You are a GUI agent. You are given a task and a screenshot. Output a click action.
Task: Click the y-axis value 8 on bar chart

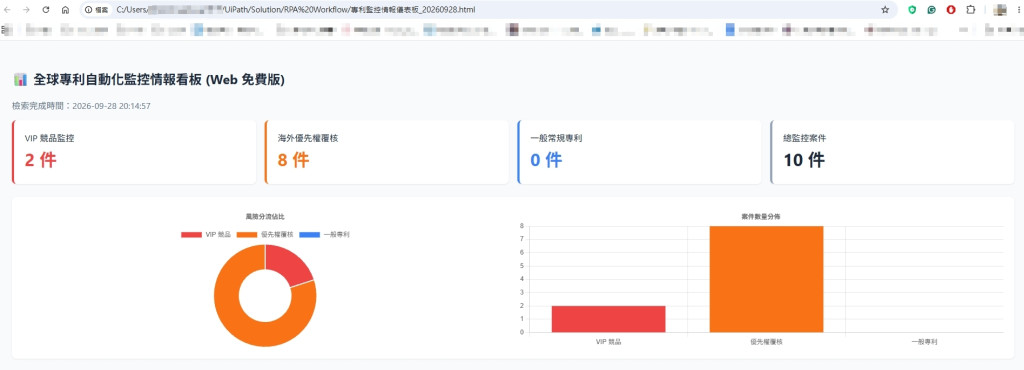[522, 226]
